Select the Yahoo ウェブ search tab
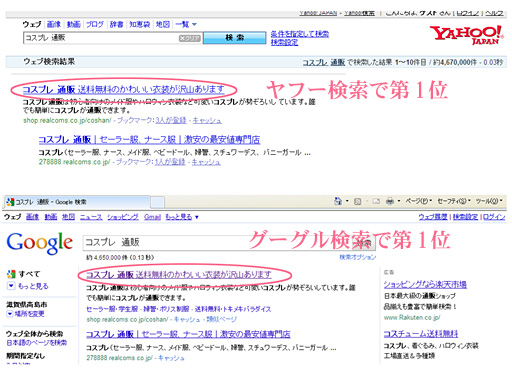The height and width of the screenshot is (378, 512). pos(32,24)
